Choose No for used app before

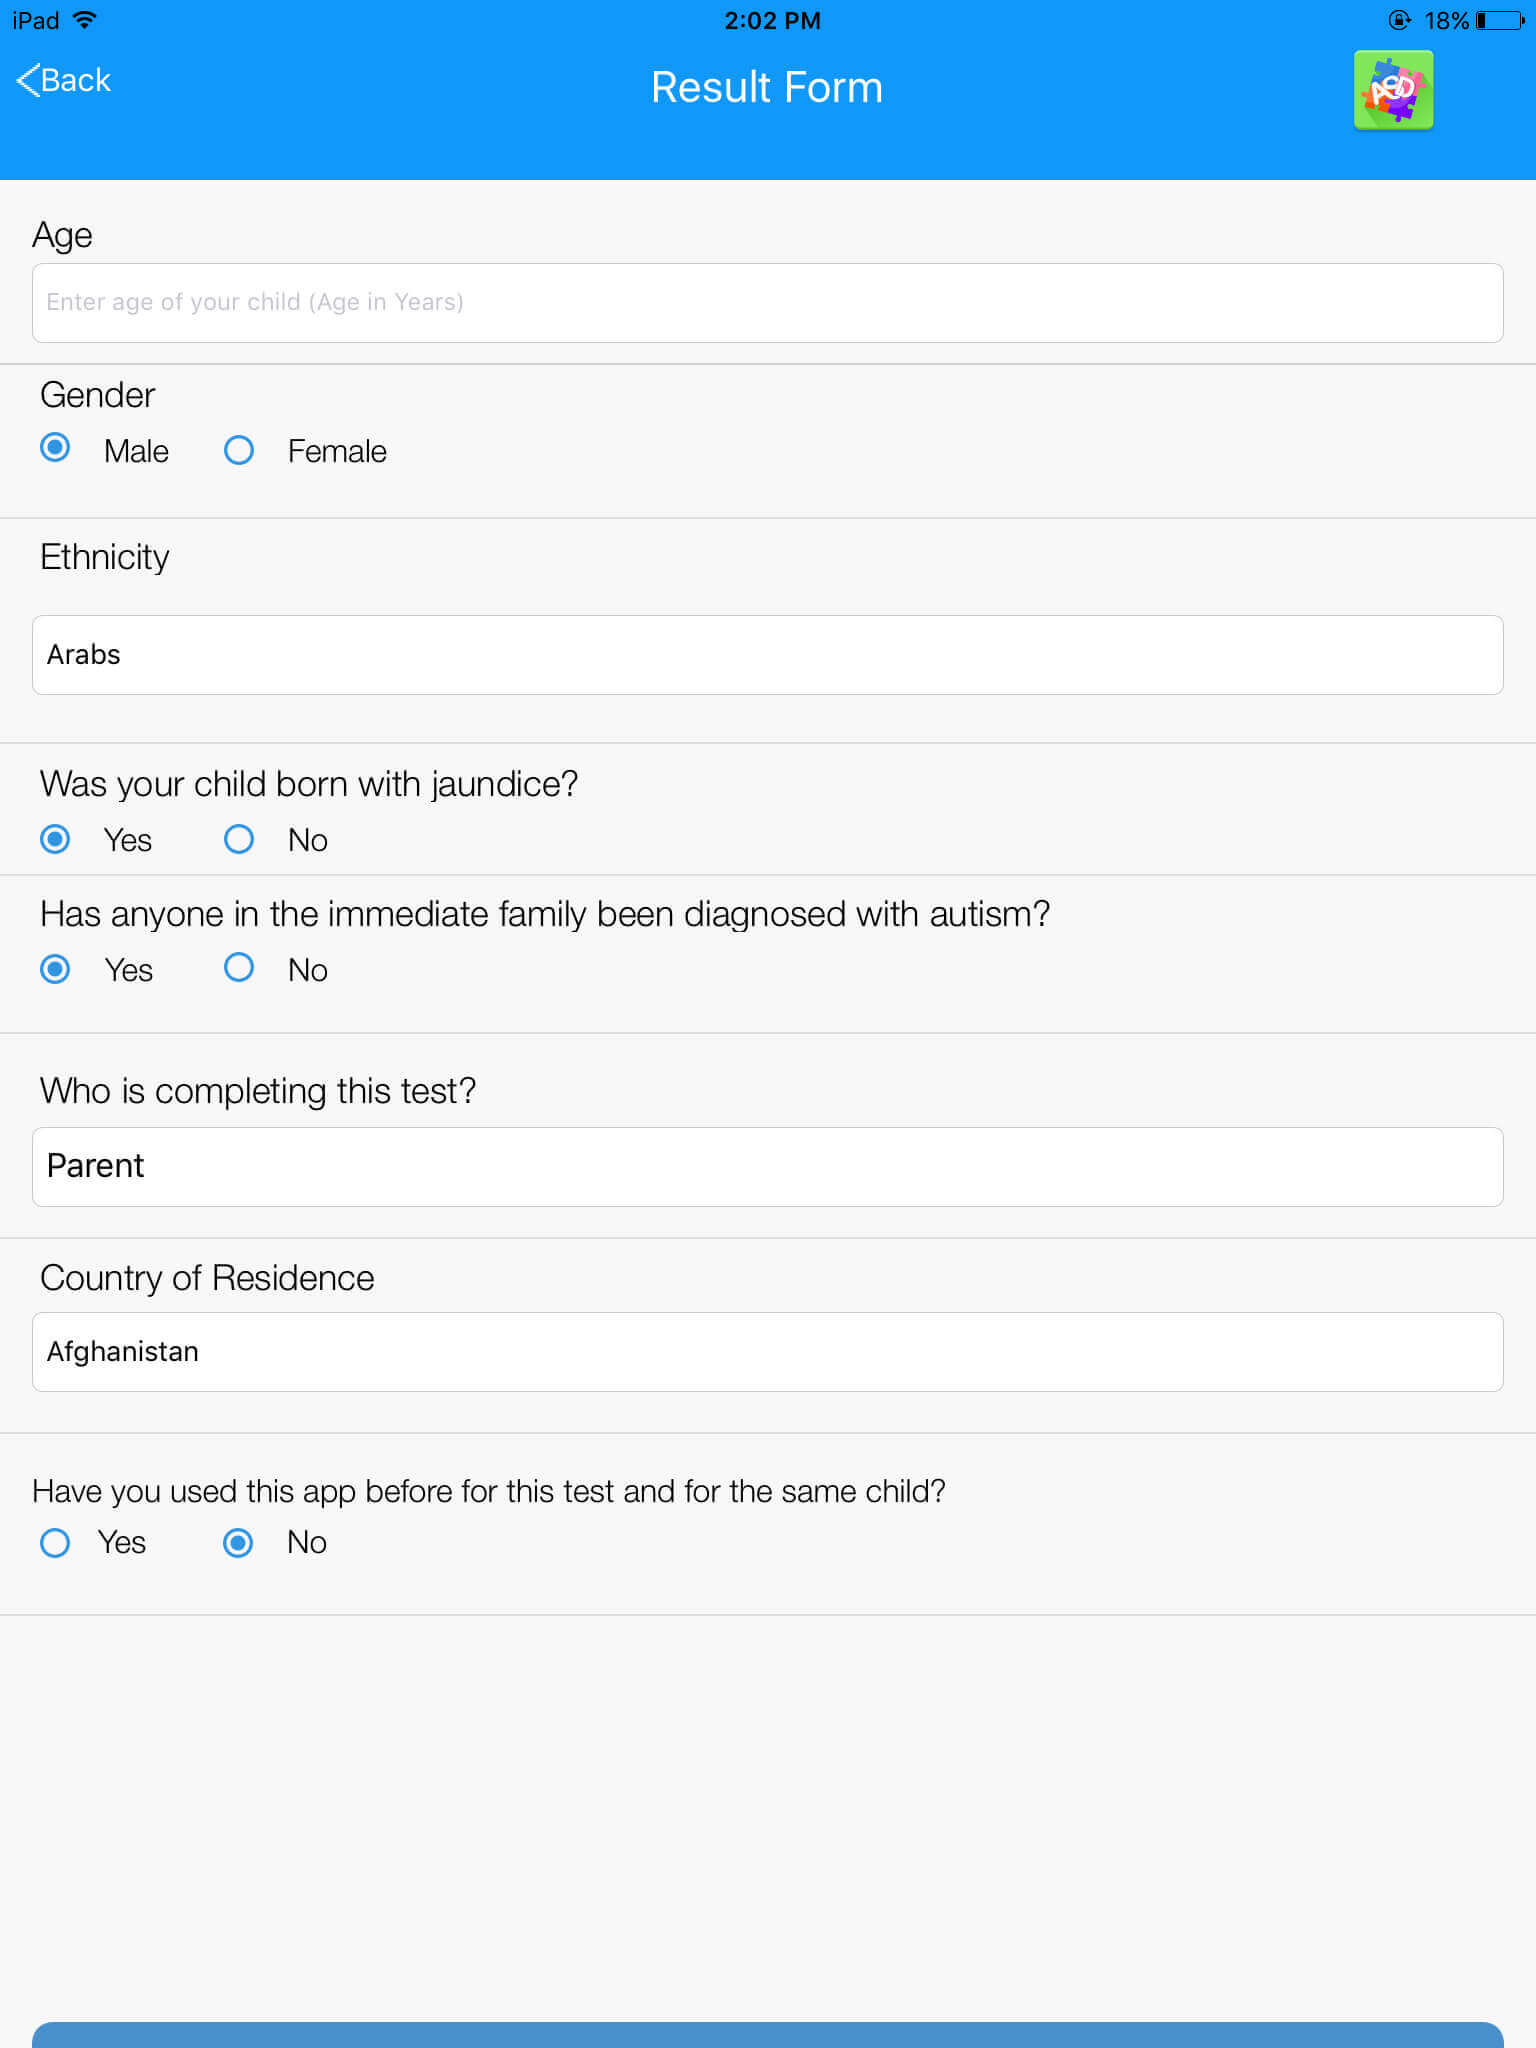(x=238, y=1543)
